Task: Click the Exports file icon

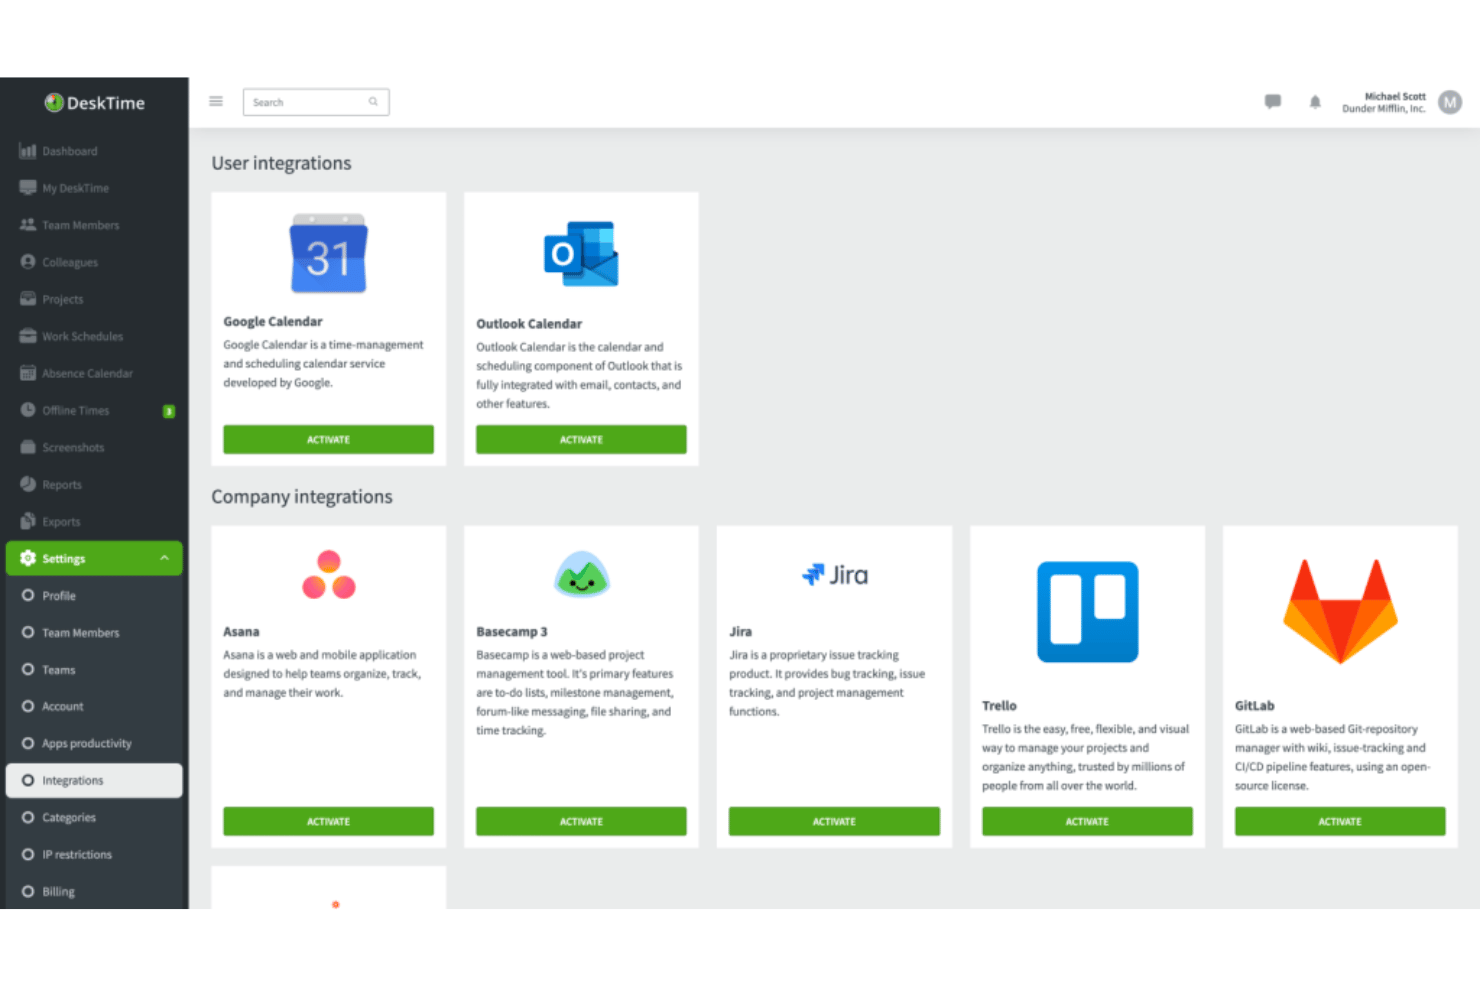Action: coord(28,521)
